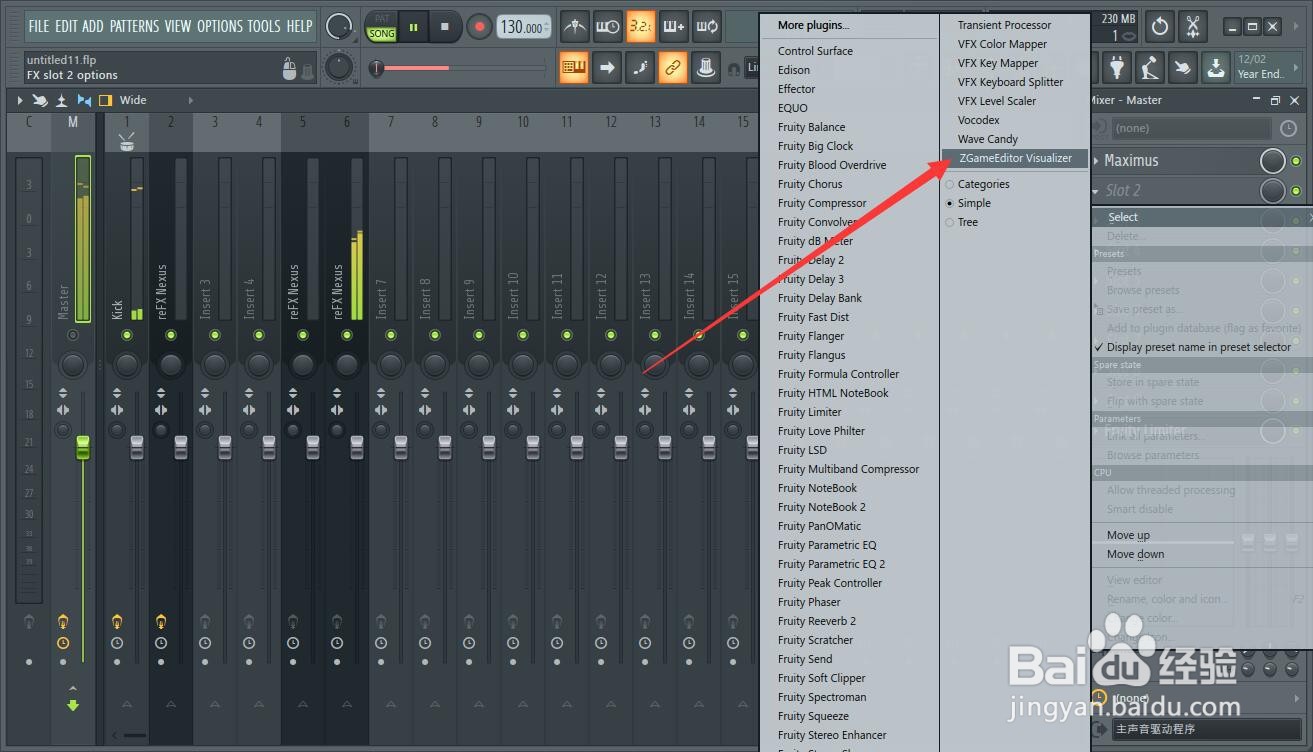Open the plugin picker plug icon
Image resolution: width=1313 pixels, height=752 pixels.
pos(1117,68)
